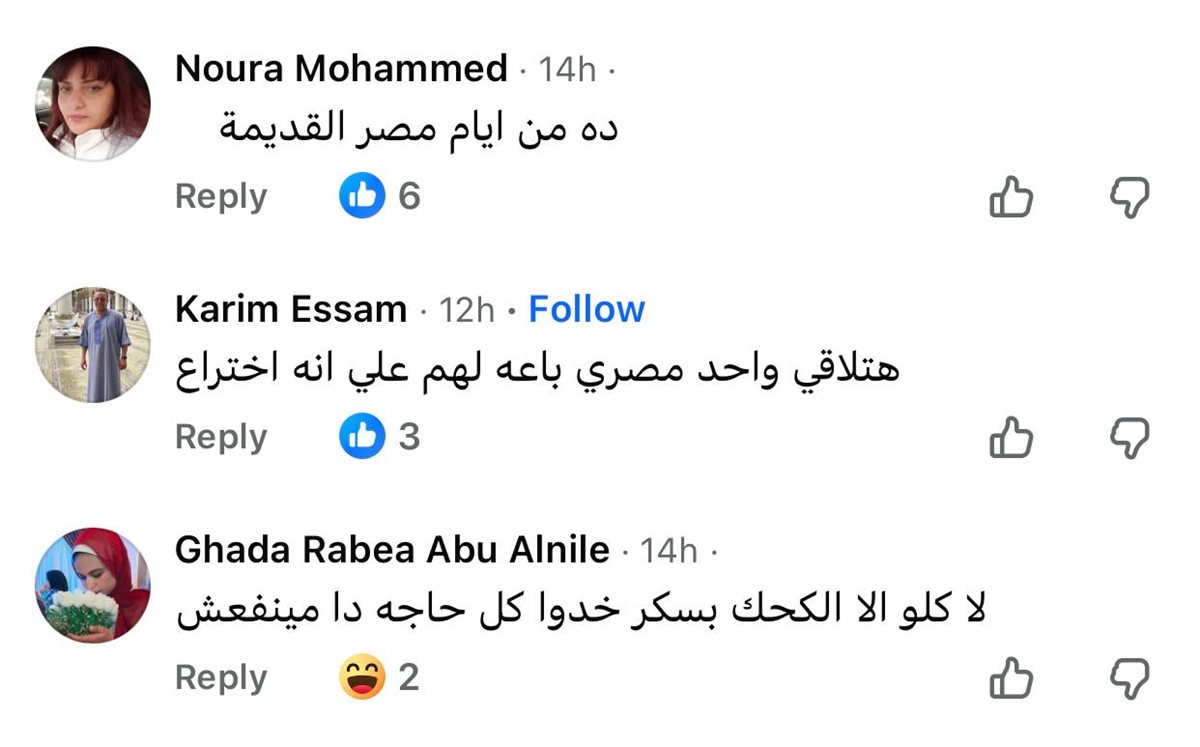The width and height of the screenshot is (1200, 747).
Task: Reply to Karim Essam's comment
Action: 221,437
